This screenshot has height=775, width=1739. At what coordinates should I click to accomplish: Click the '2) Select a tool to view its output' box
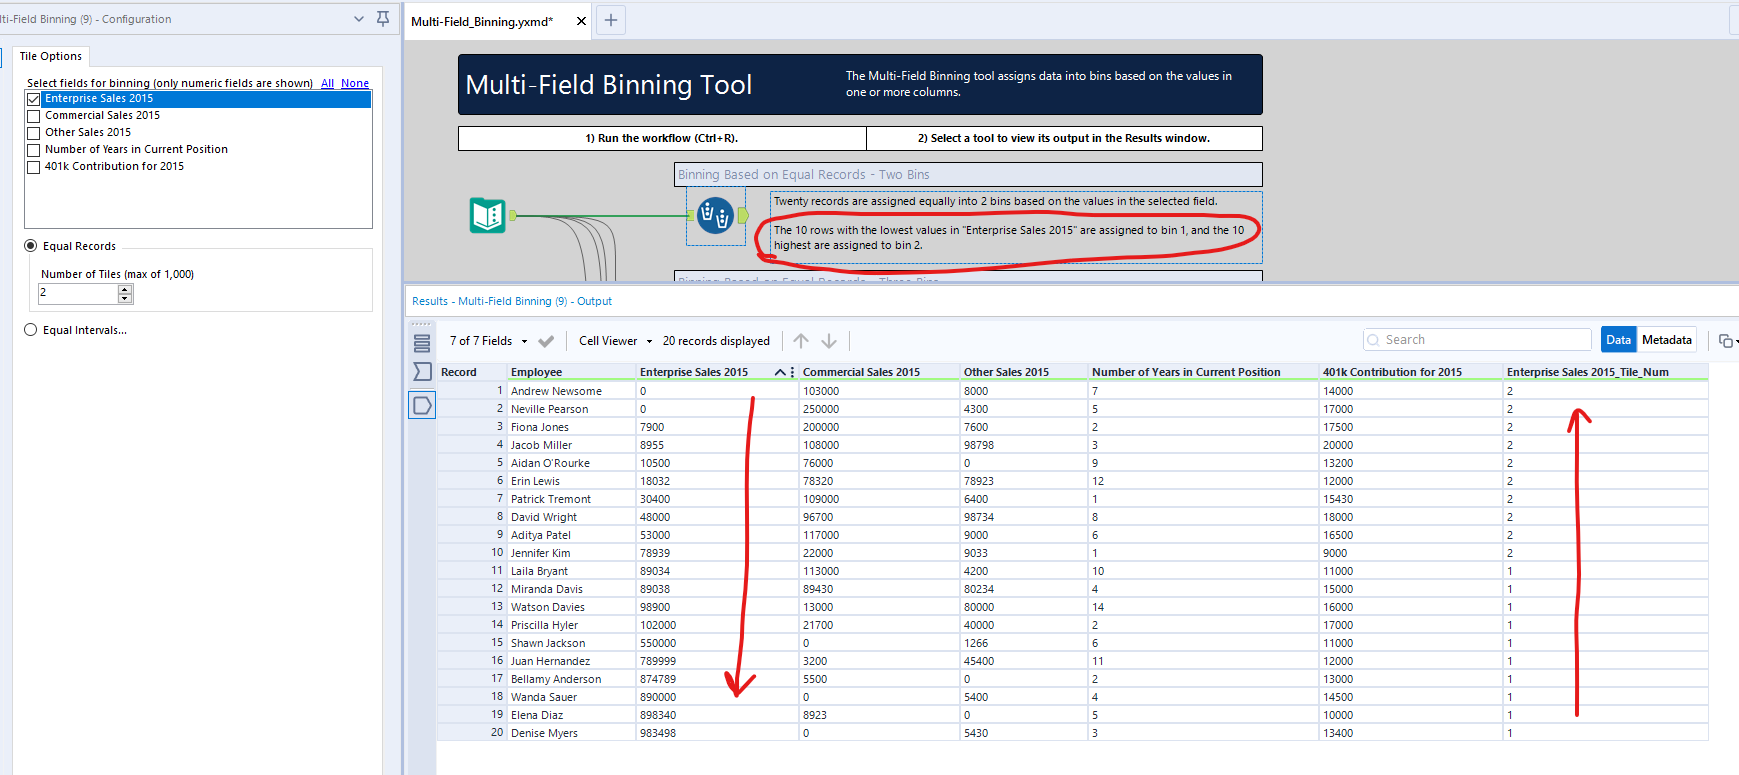pos(1064,138)
